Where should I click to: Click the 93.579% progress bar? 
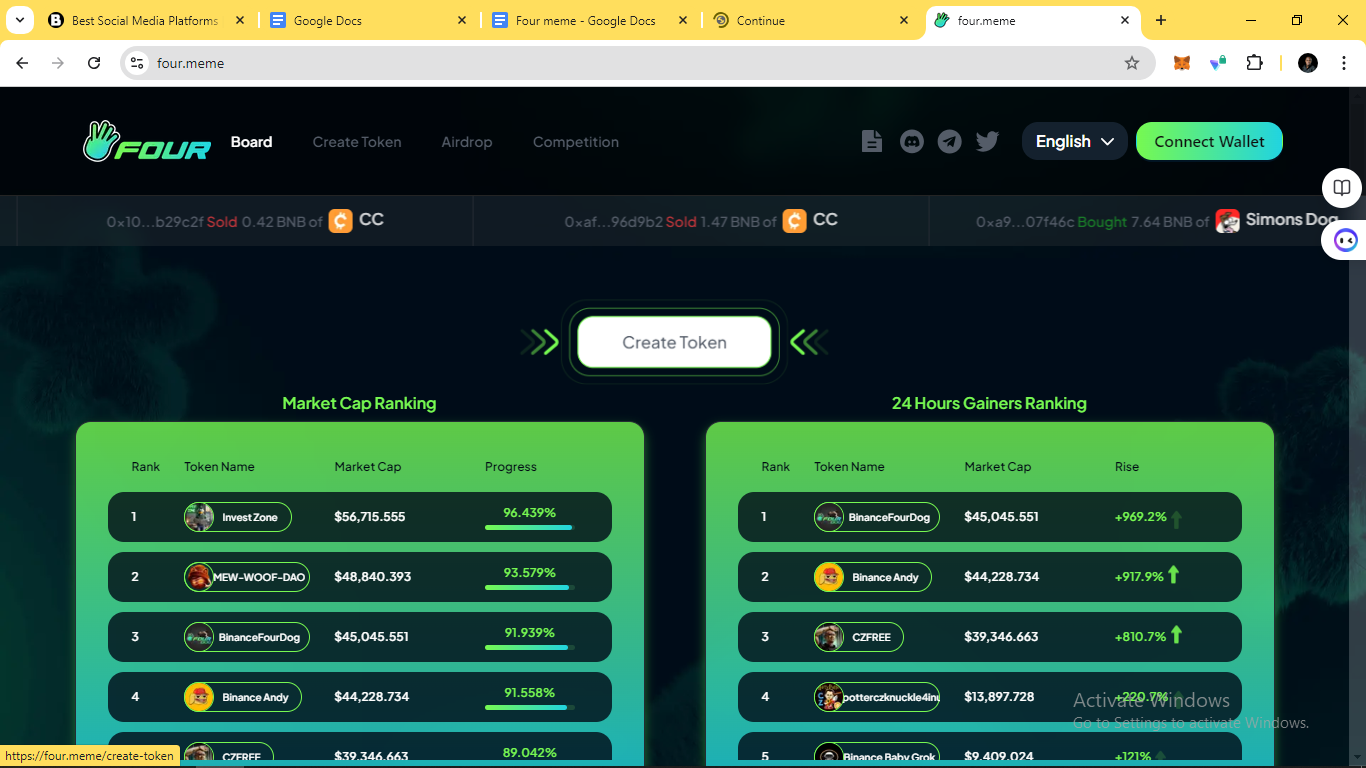click(x=529, y=587)
